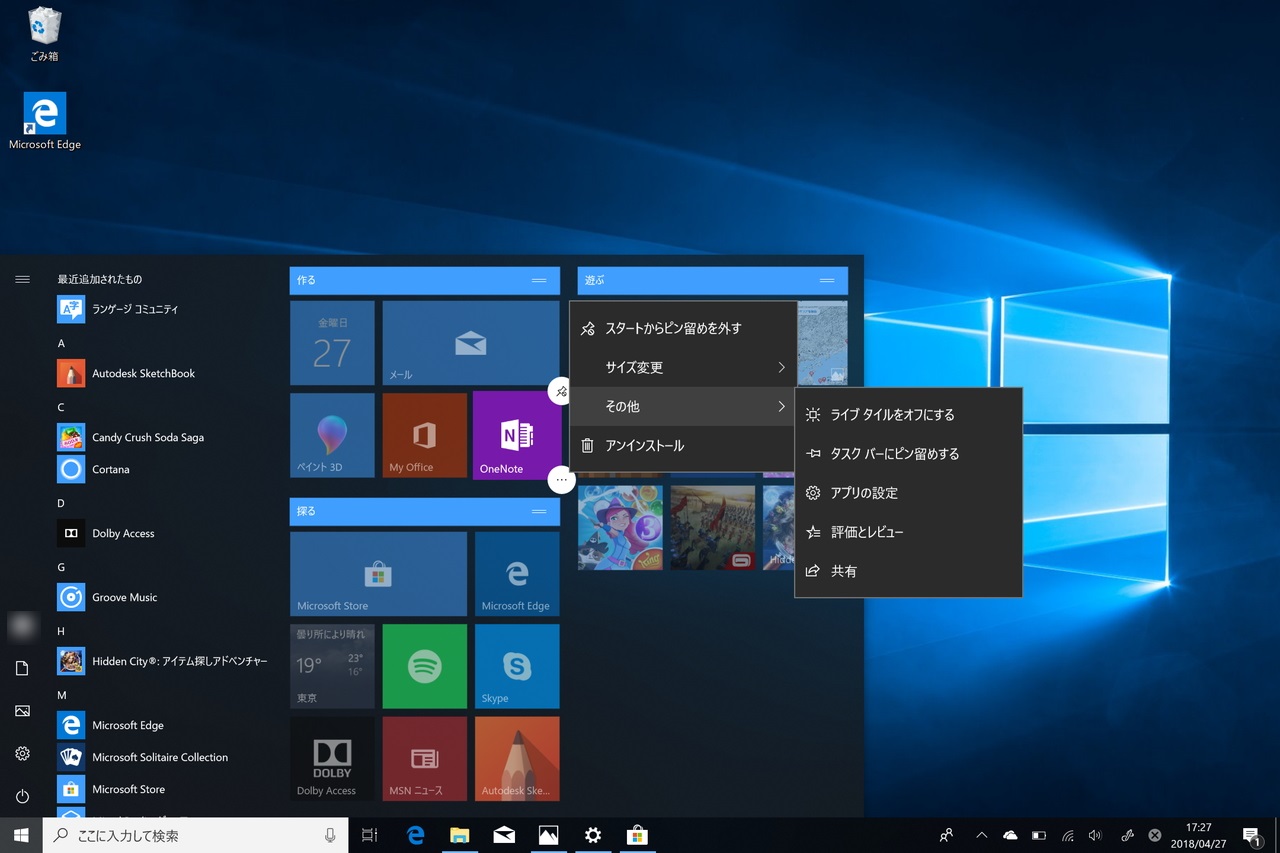
Task: Launch the green Spotify tile
Action: coord(425,666)
